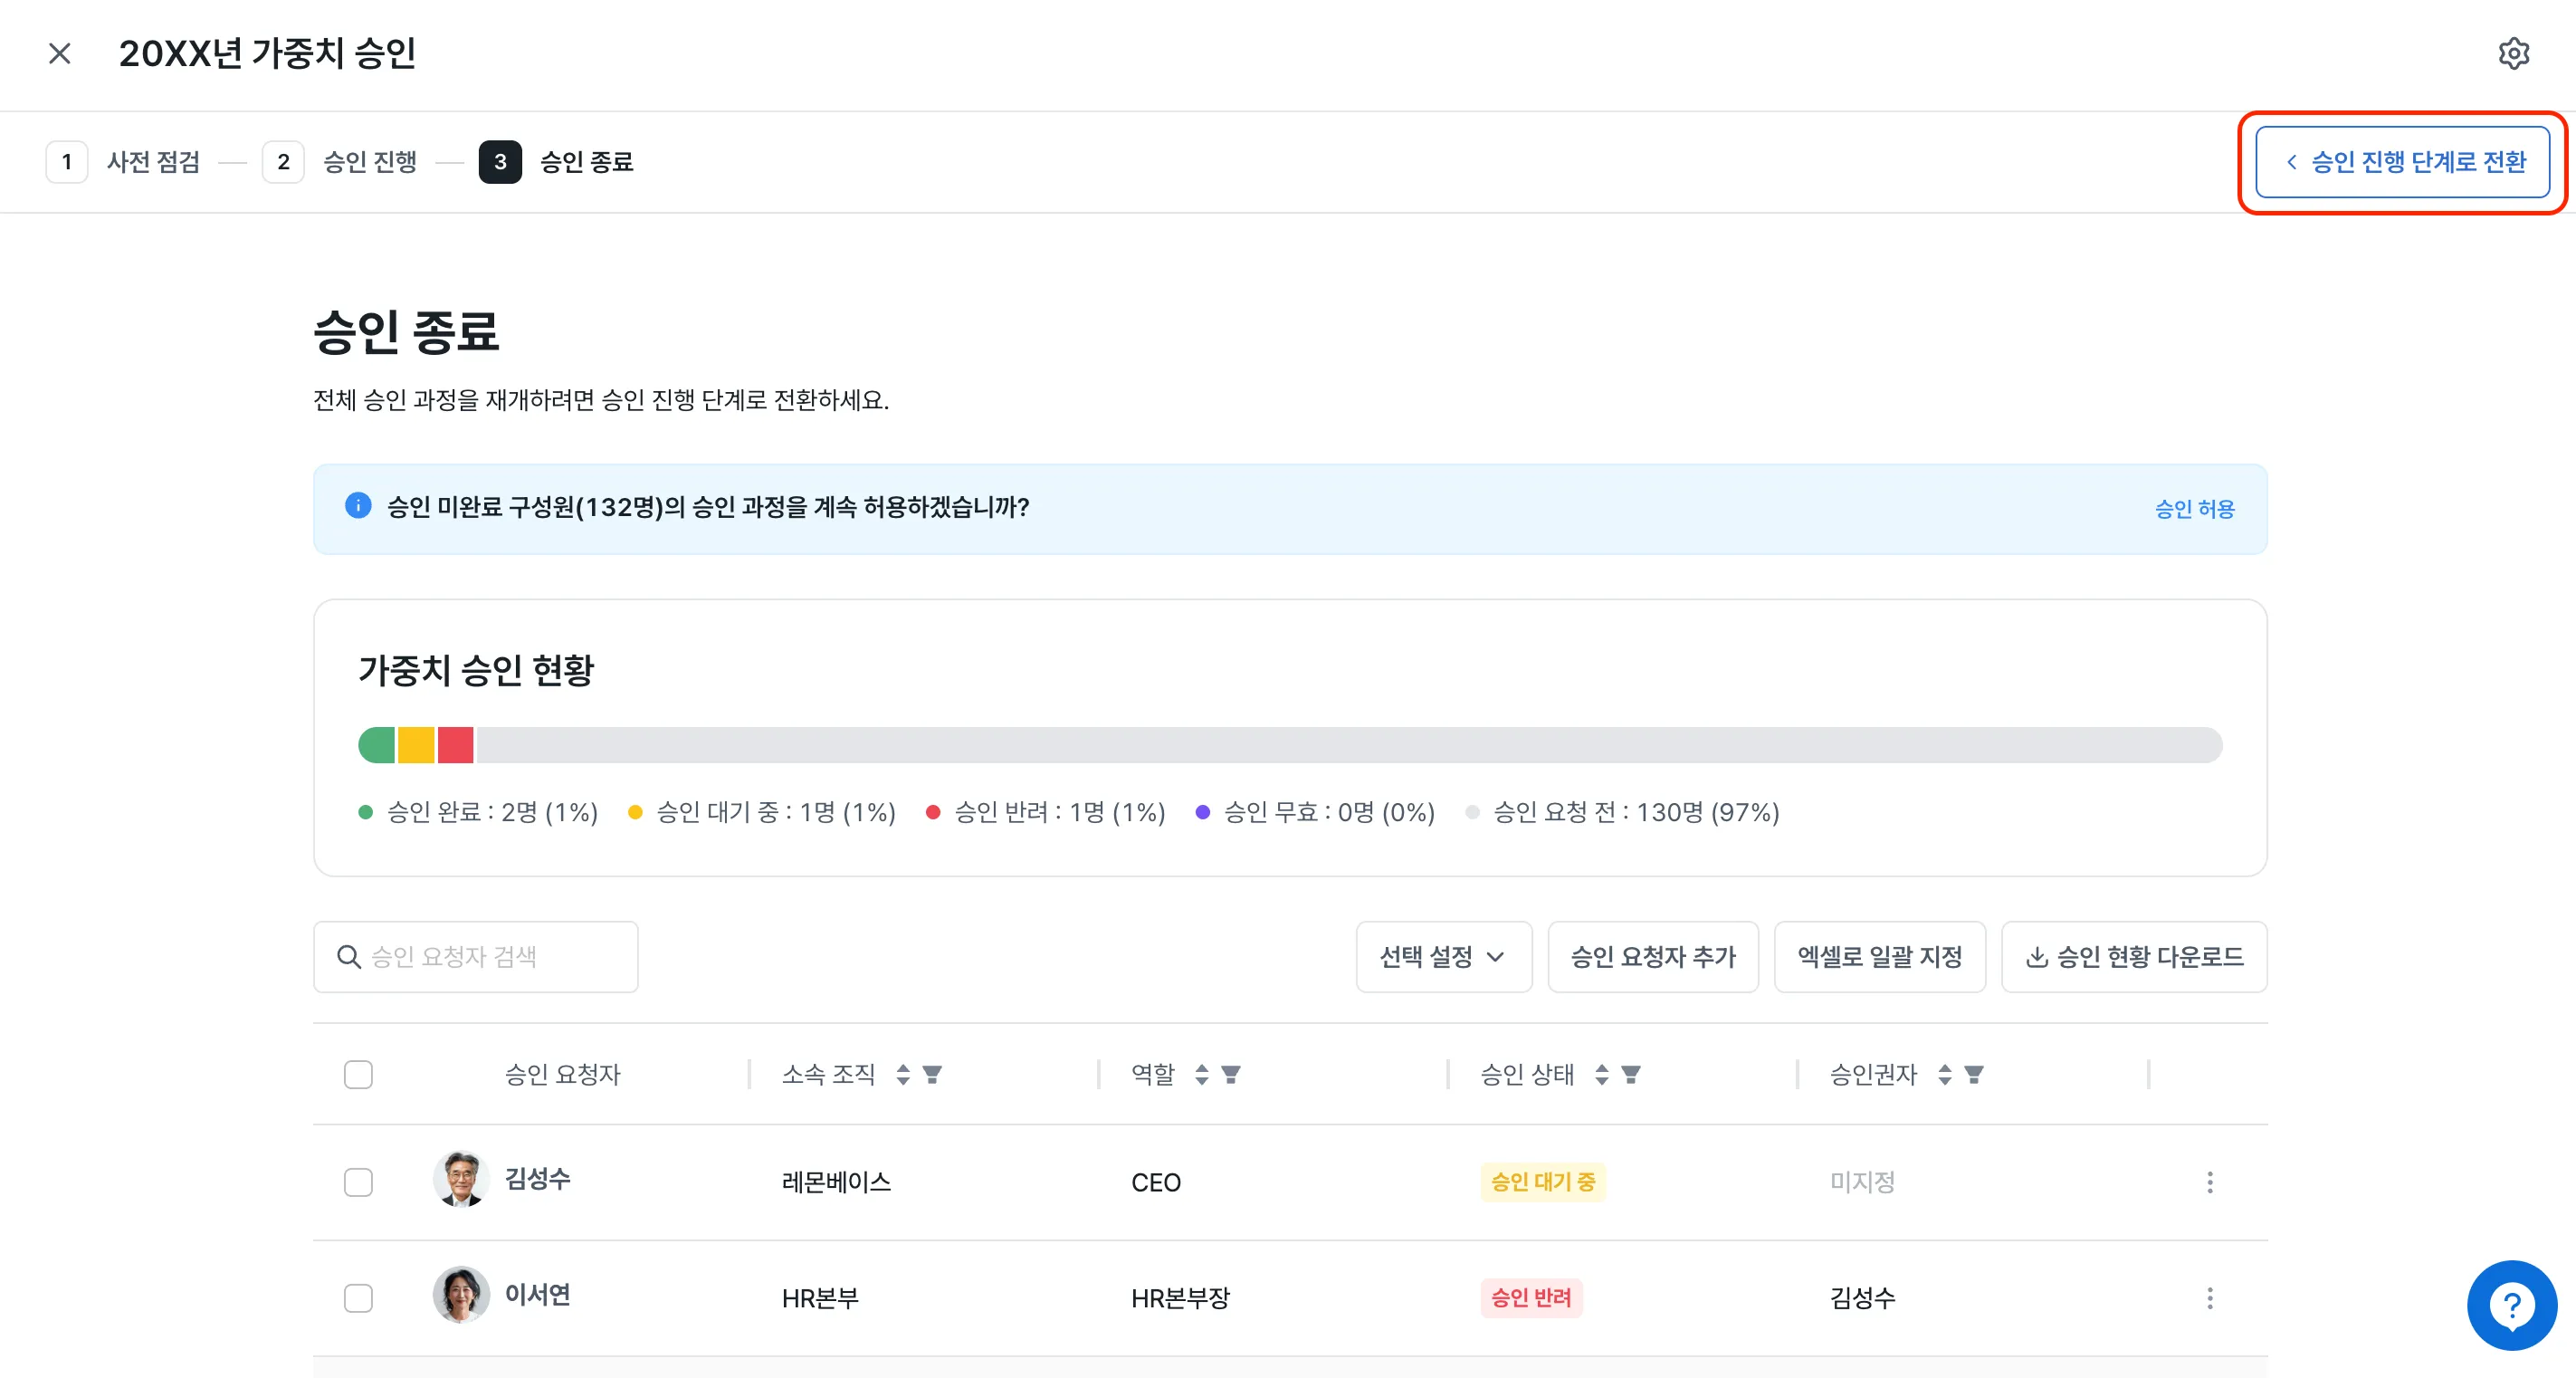This screenshot has width=2576, height=1378.
Task: Click the red segment of progress bar
Action: [x=455, y=745]
